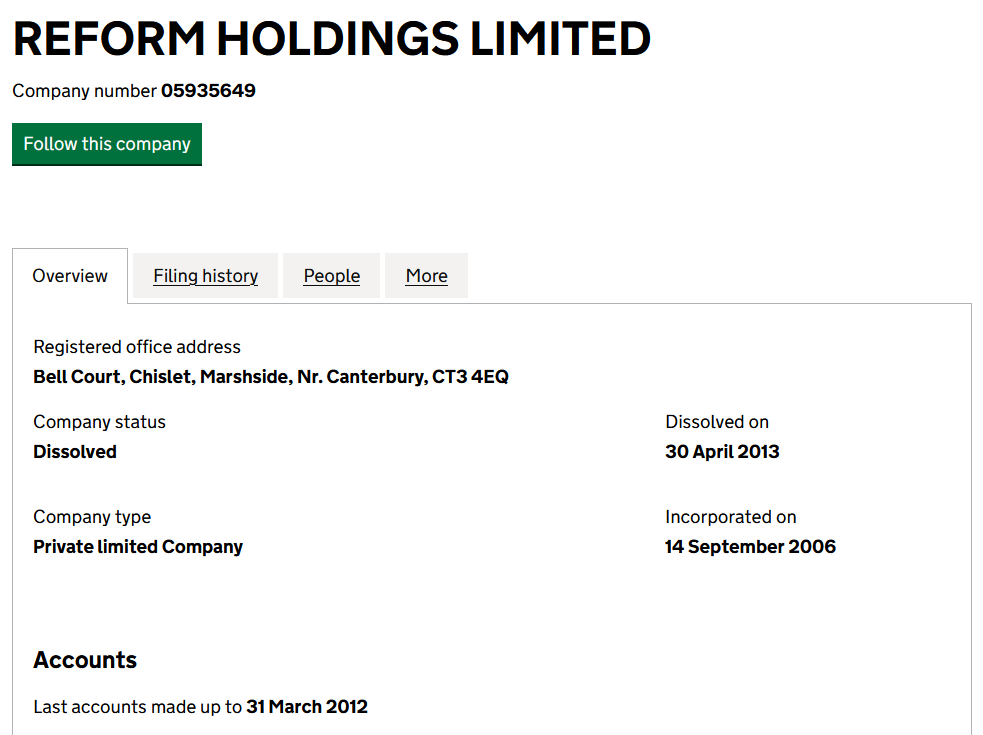The height and width of the screenshot is (735, 983).
Task: Open the More tab
Action: 426,276
